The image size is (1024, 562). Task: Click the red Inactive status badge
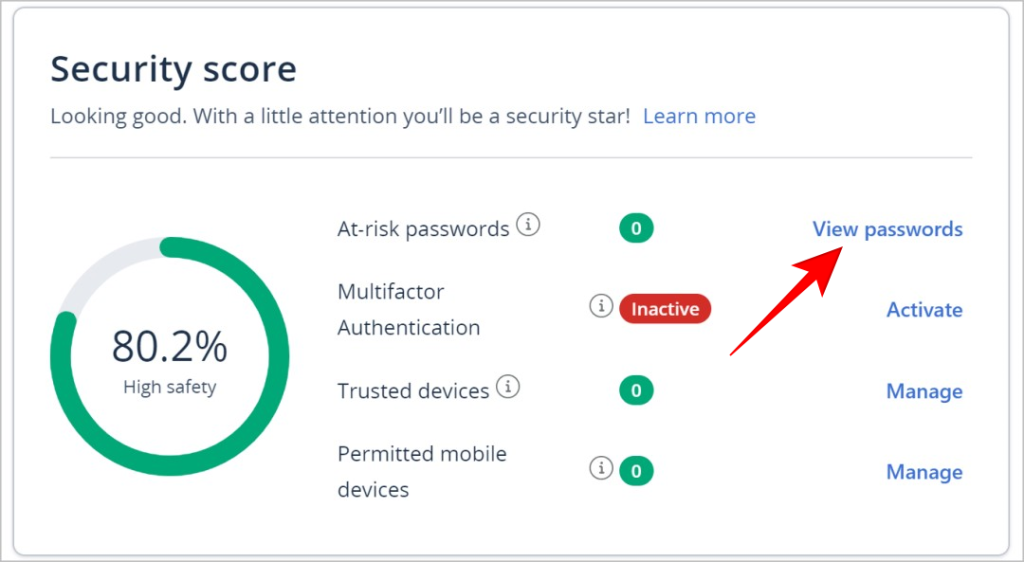665,309
